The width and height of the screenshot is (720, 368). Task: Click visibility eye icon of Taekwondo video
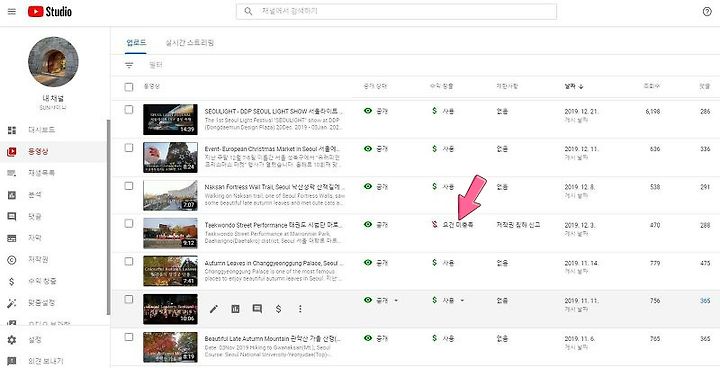368,224
